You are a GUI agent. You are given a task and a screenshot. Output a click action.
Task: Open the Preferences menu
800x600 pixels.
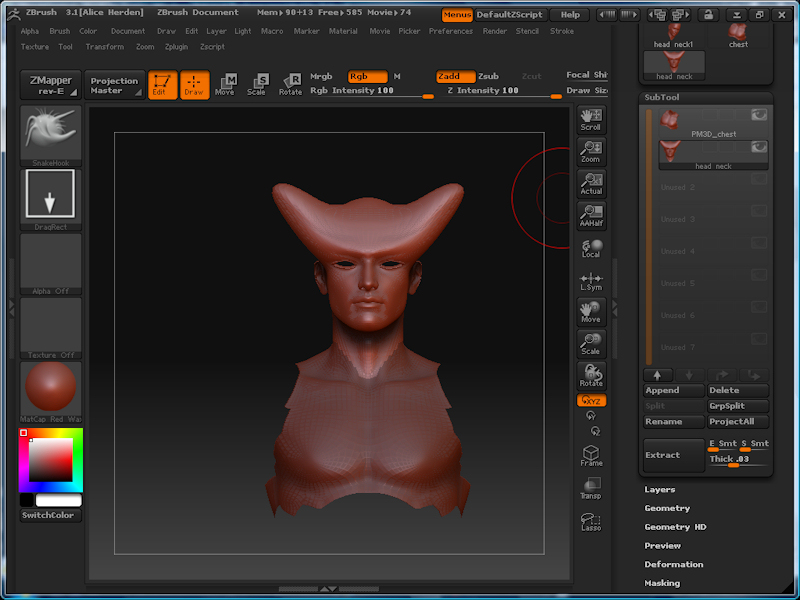[x=451, y=31]
